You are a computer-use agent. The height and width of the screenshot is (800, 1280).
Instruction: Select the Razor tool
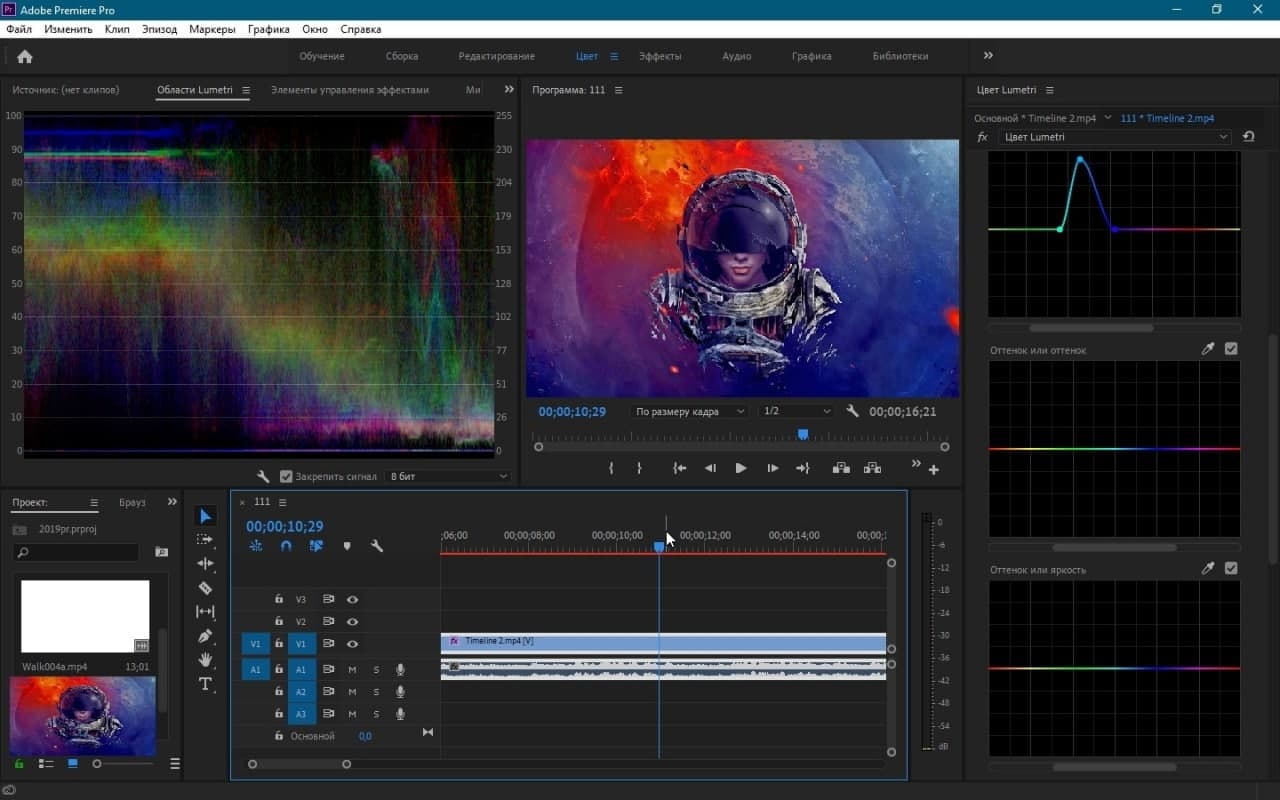coord(205,588)
